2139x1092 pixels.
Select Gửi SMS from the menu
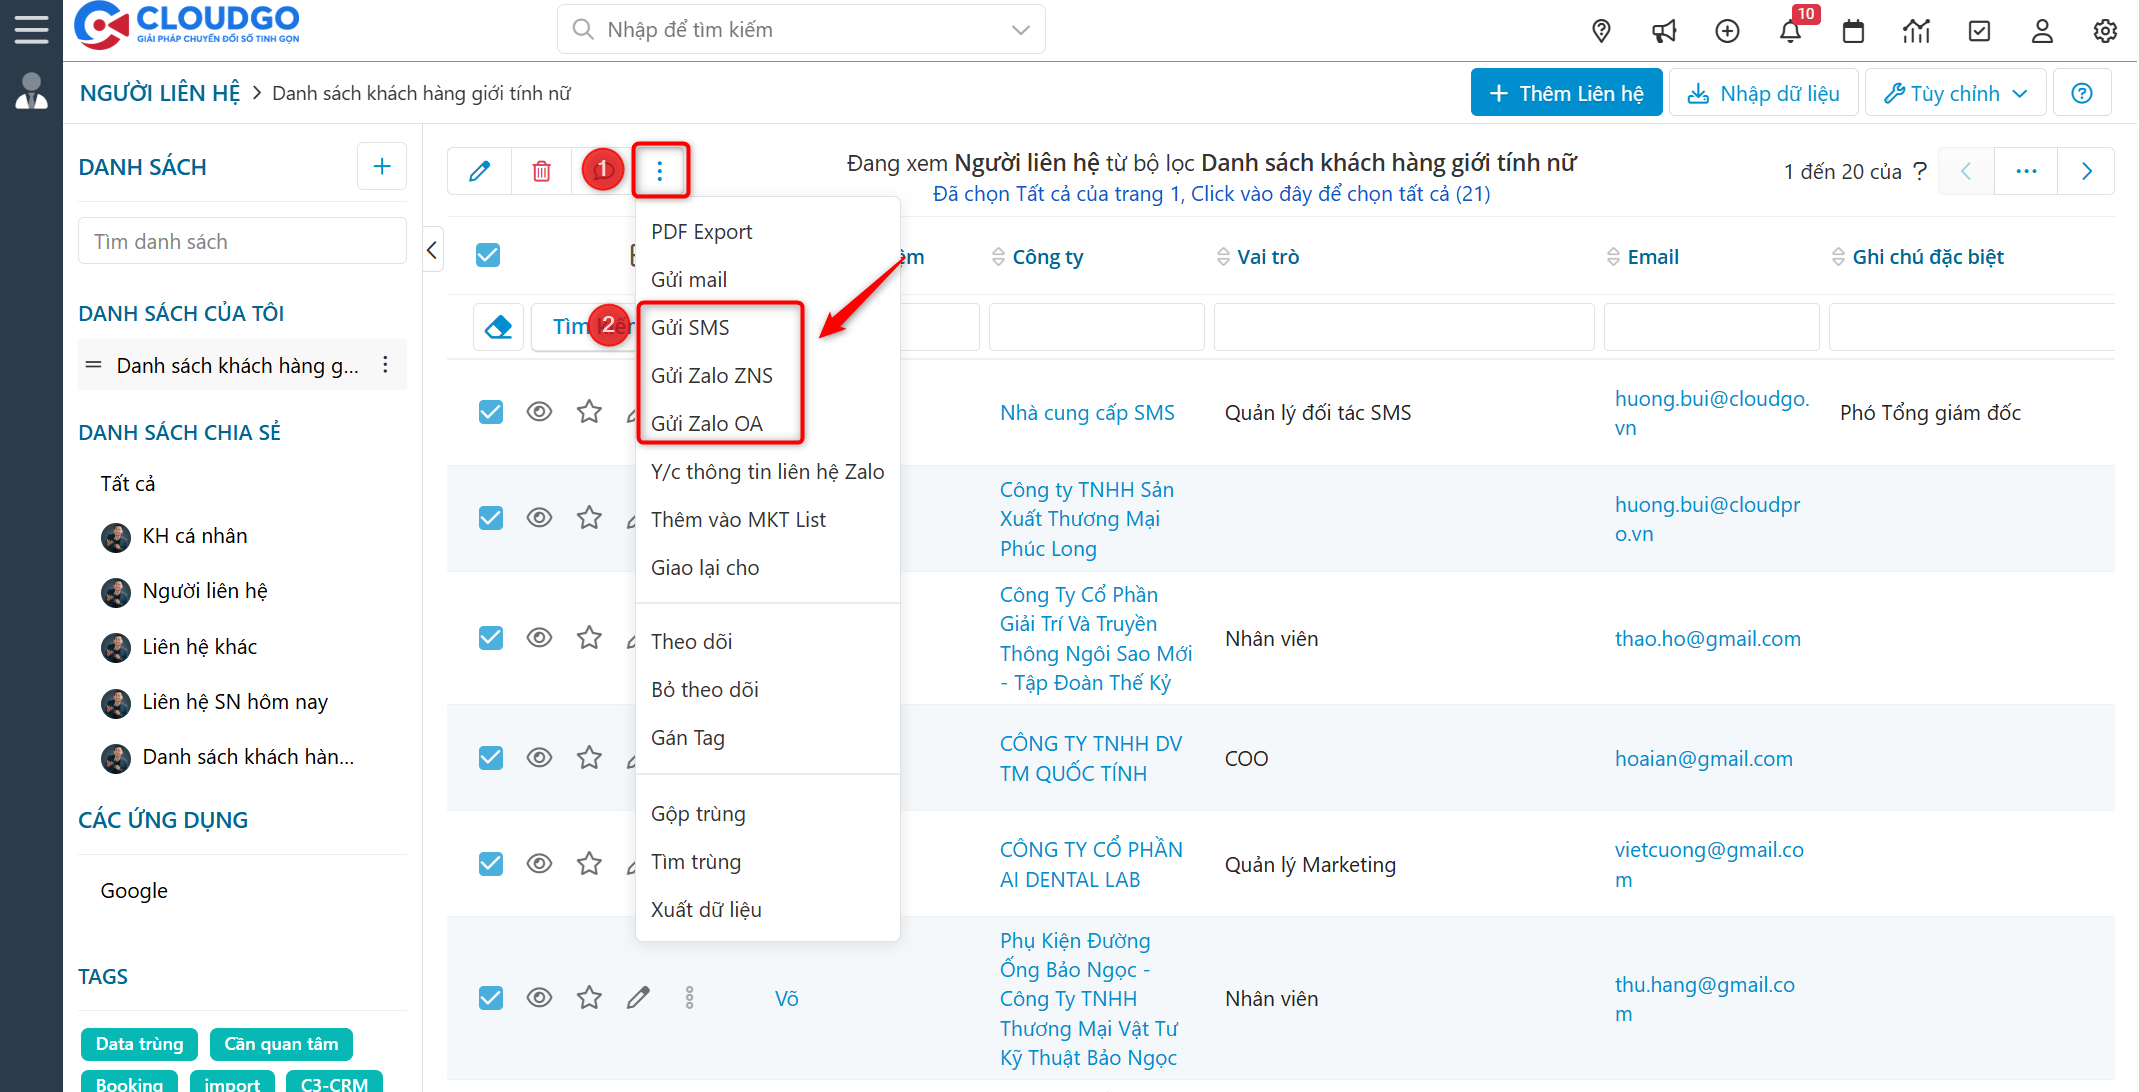click(690, 328)
